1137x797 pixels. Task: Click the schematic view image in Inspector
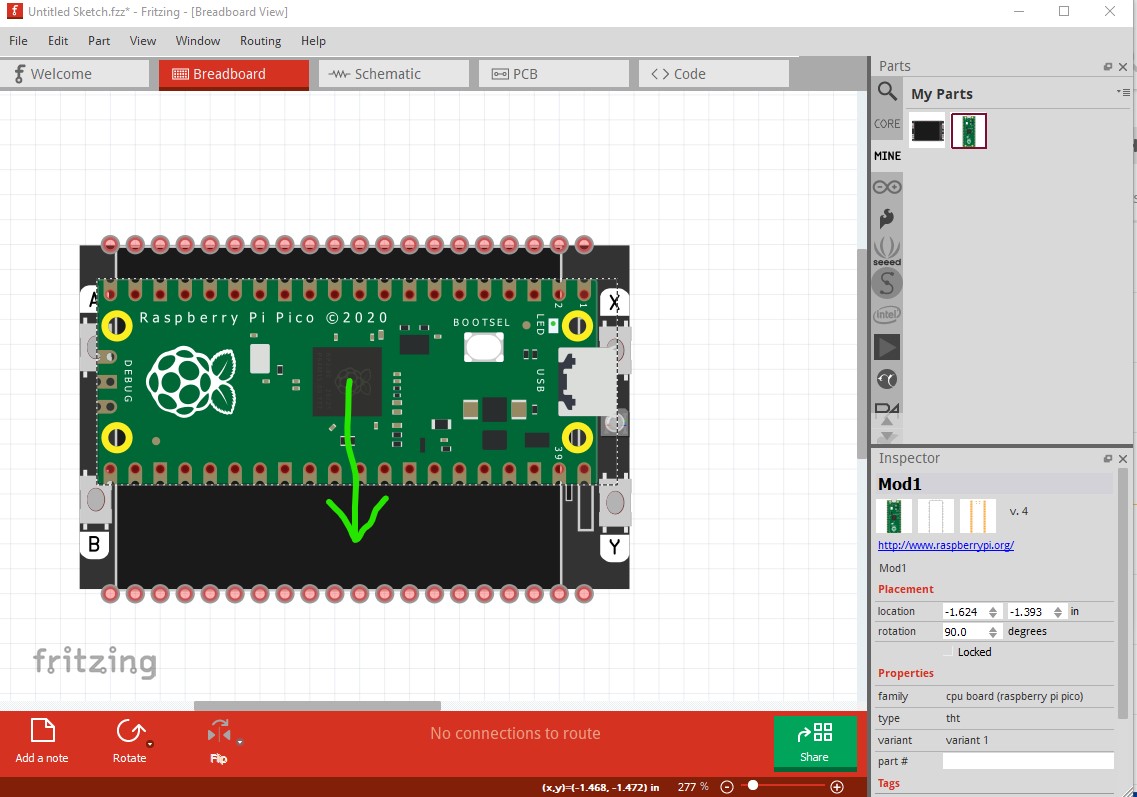click(x=935, y=516)
